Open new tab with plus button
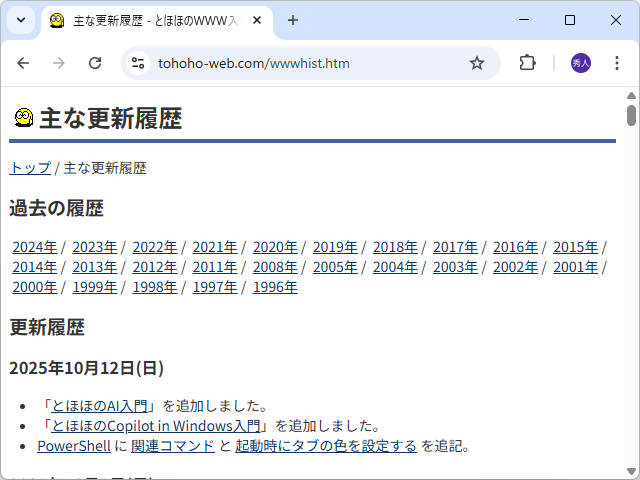The width and height of the screenshot is (640, 480). [293, 20]
